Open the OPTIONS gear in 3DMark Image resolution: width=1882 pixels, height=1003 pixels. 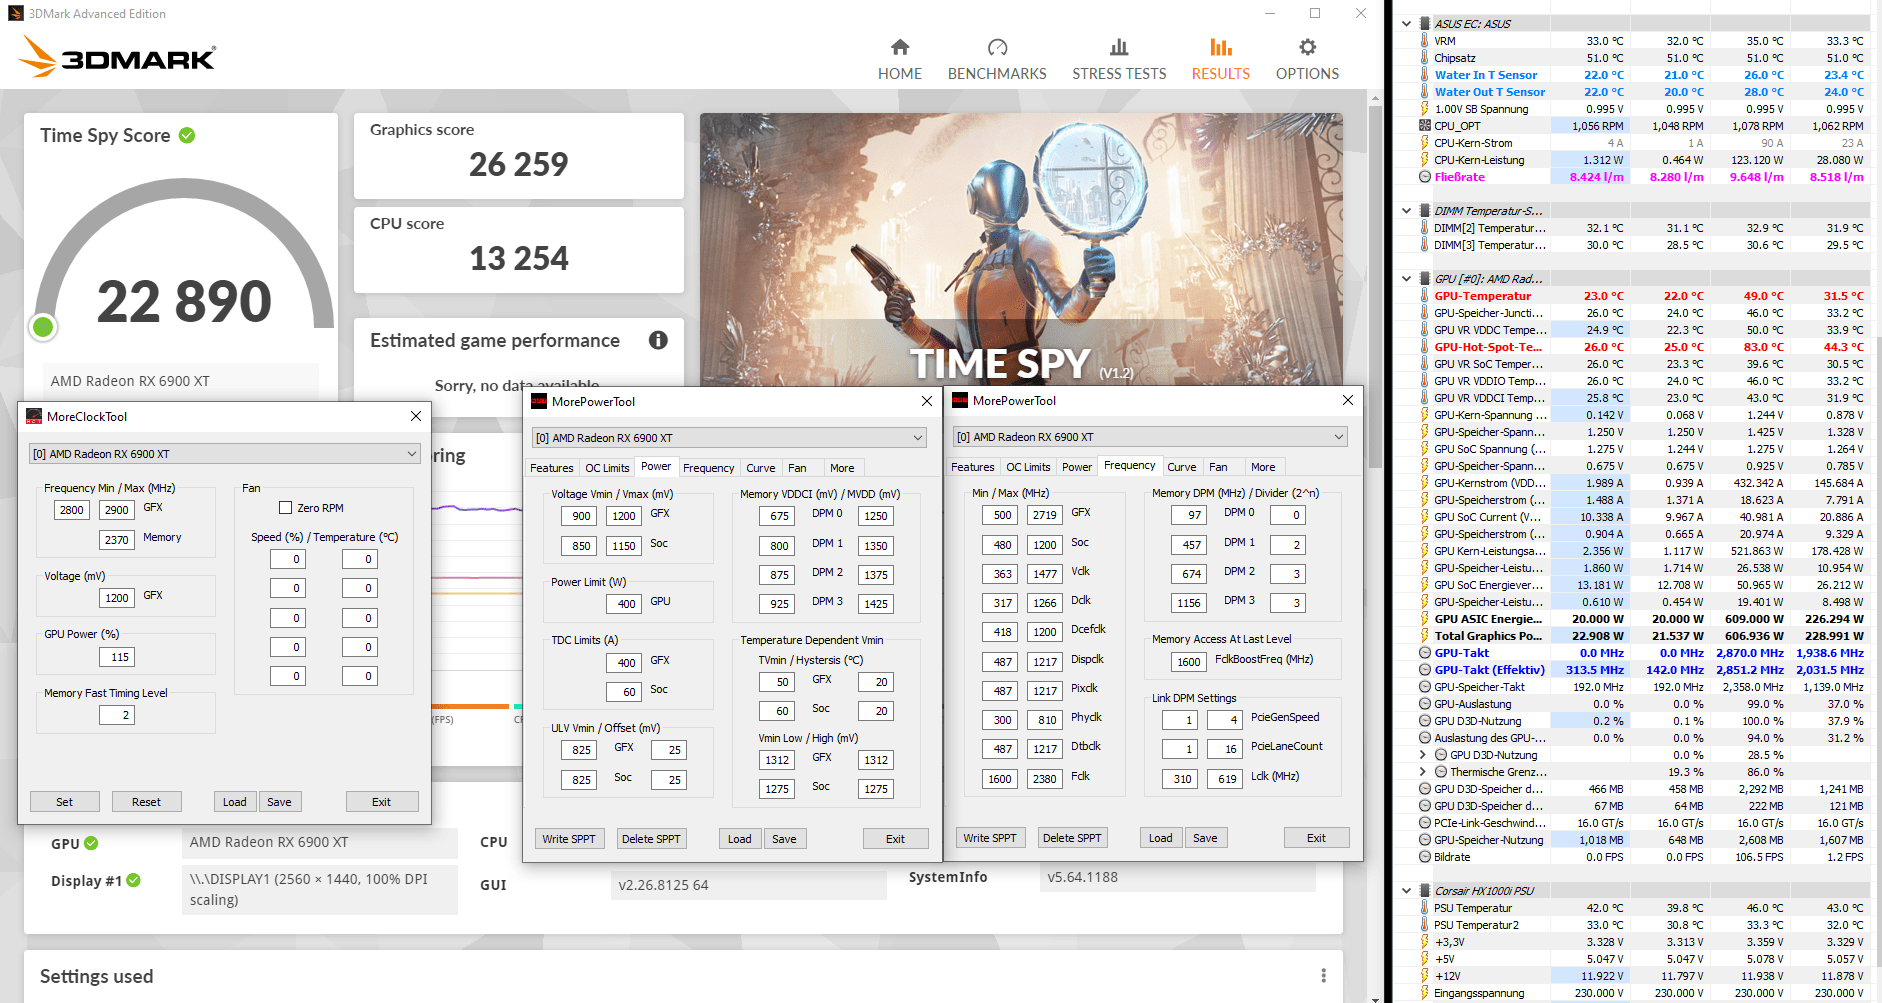pyautogui.click(x=1307, y=60)
